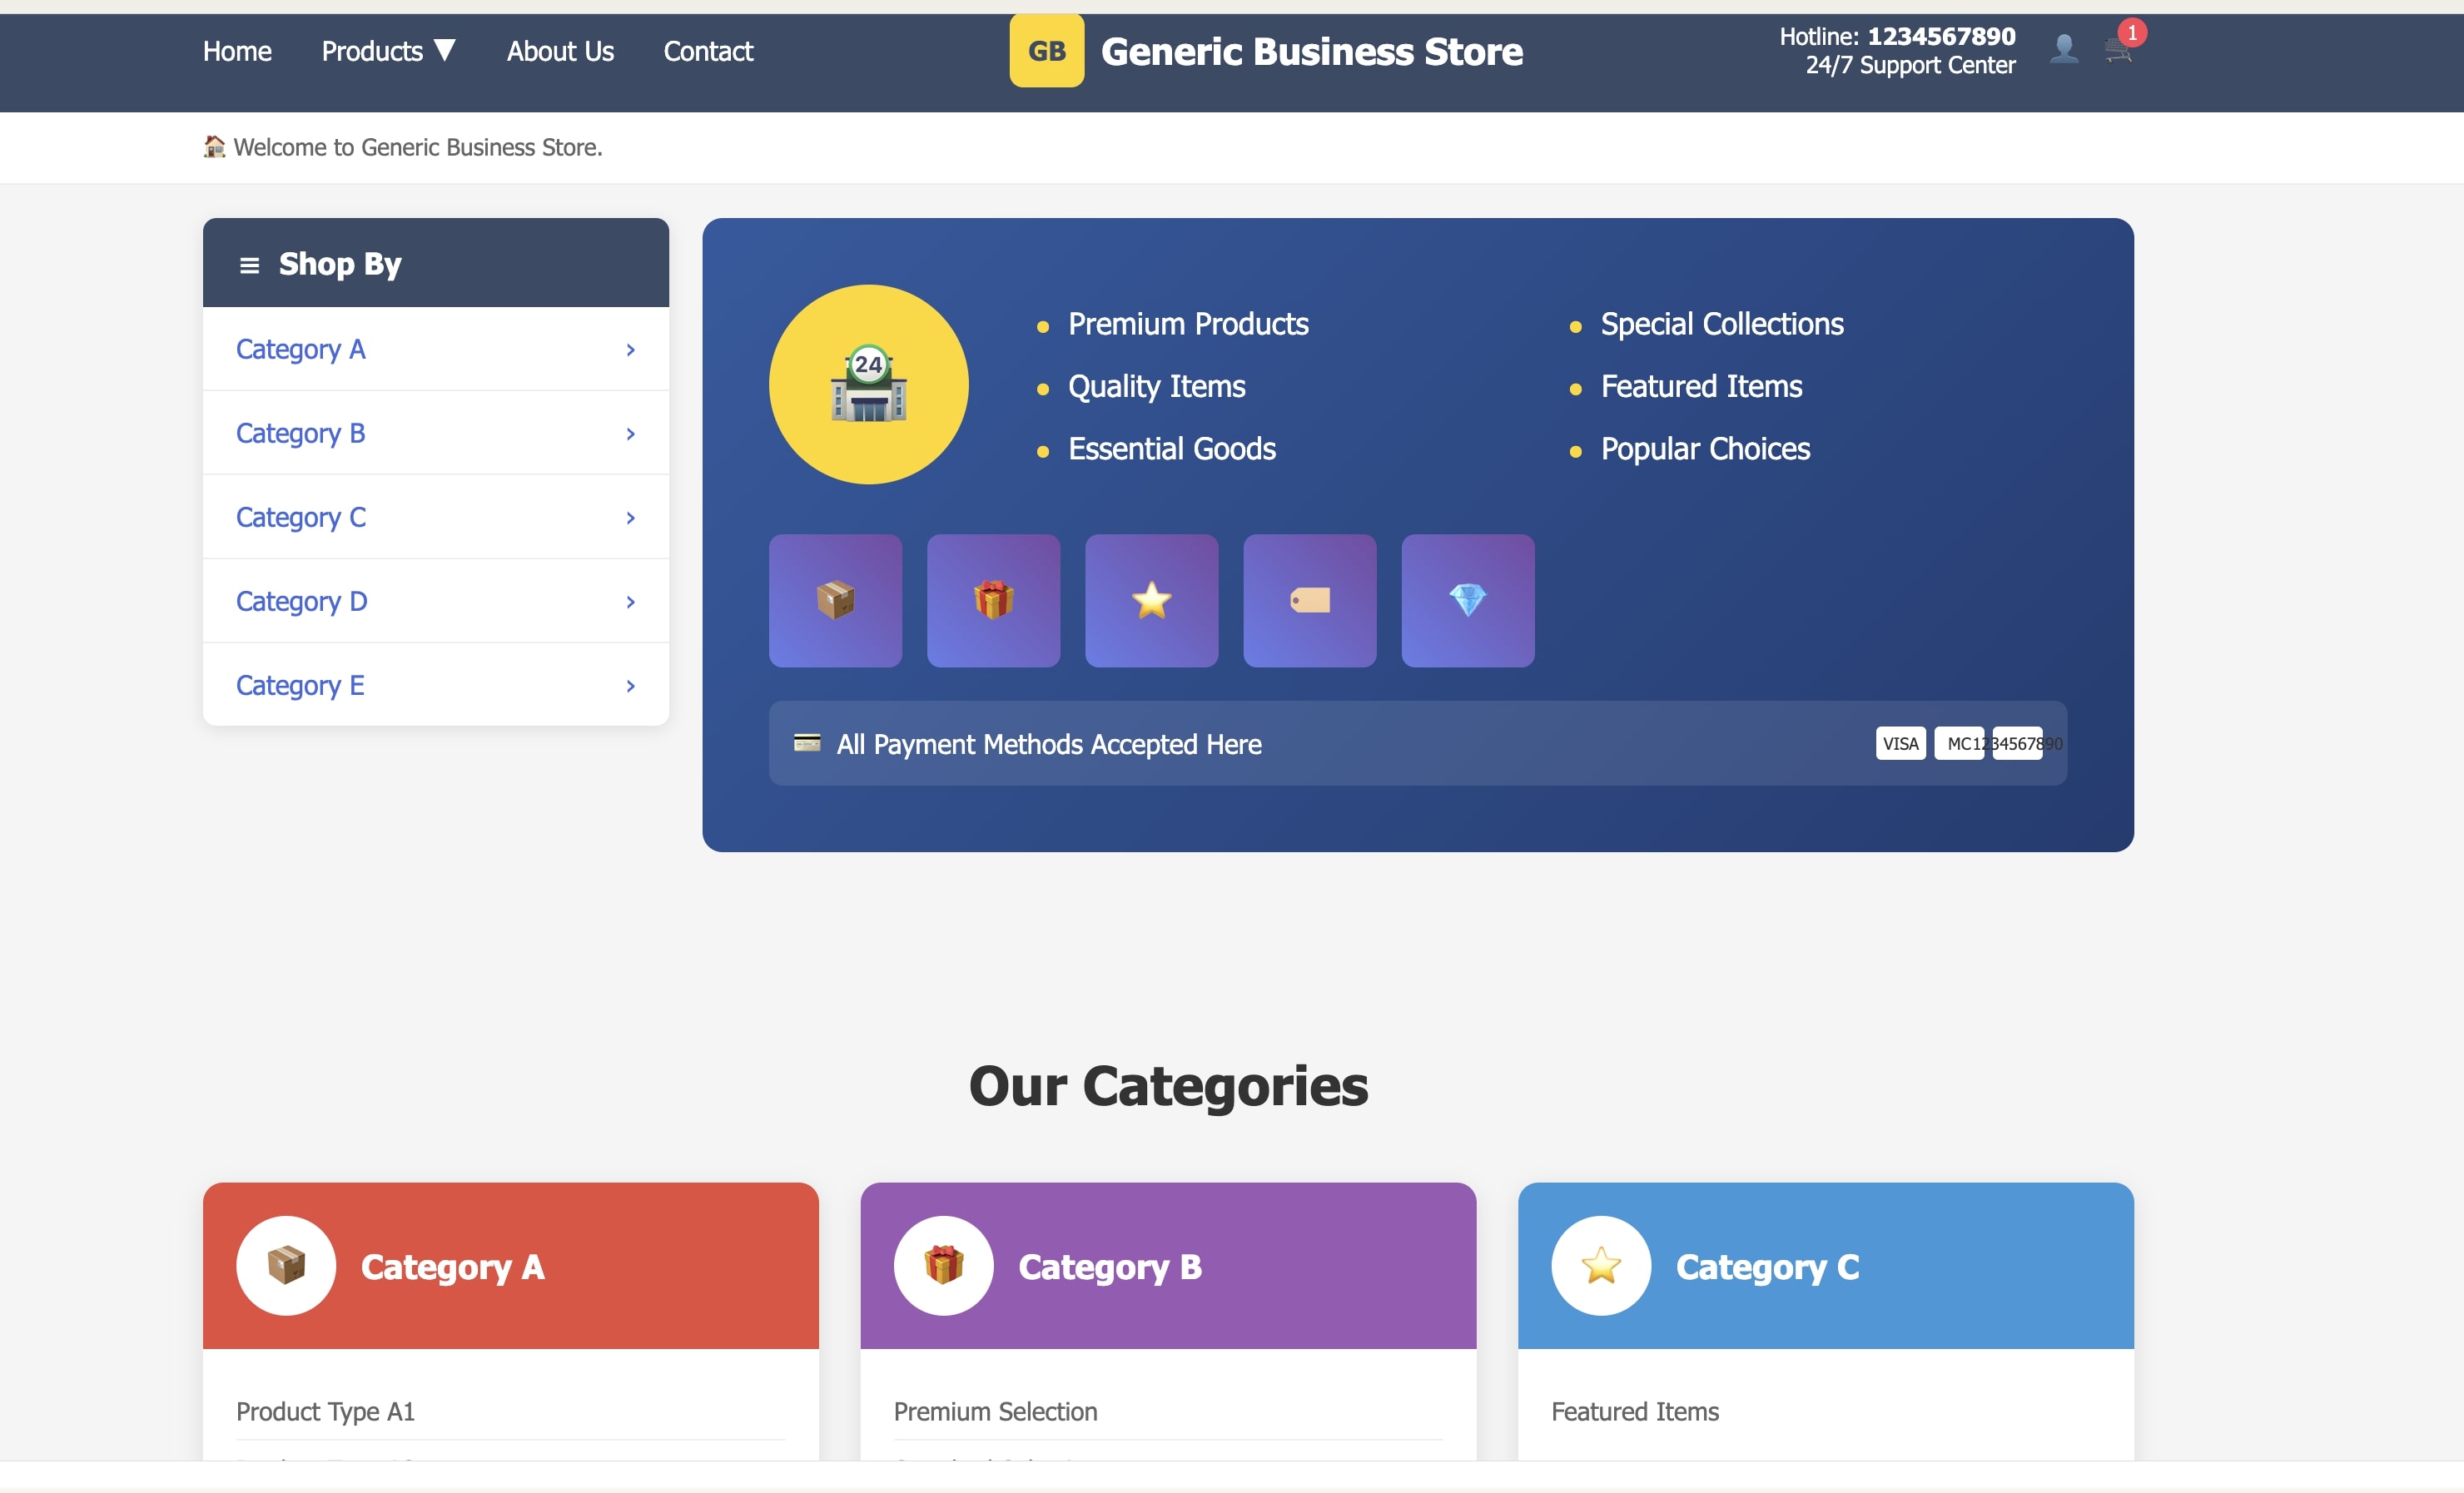Viewport: 2464px width, 1493px height.
Task: Go to the Home menu item
Action: click(x=237, y=51)
